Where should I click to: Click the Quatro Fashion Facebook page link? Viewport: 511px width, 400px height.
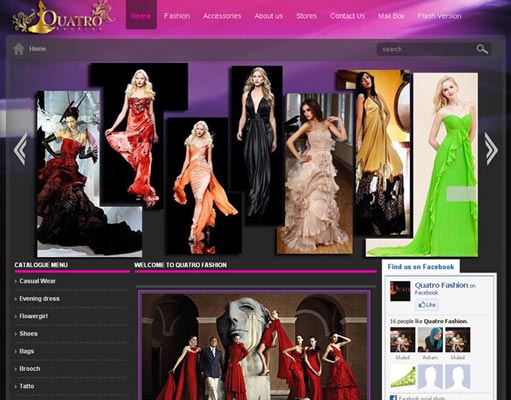coord(441,285)
